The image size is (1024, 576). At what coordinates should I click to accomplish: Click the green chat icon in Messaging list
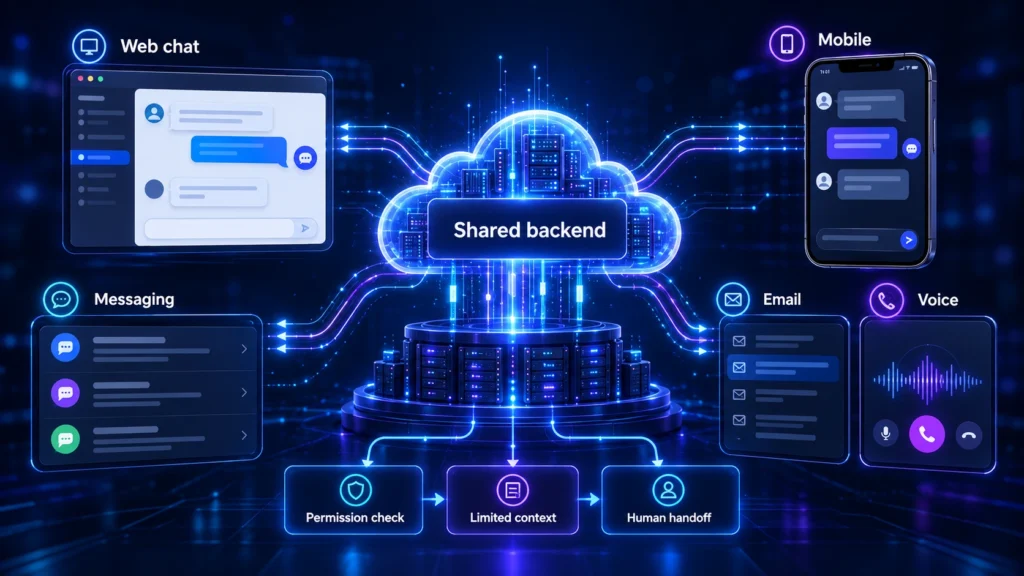click(65, 439)
